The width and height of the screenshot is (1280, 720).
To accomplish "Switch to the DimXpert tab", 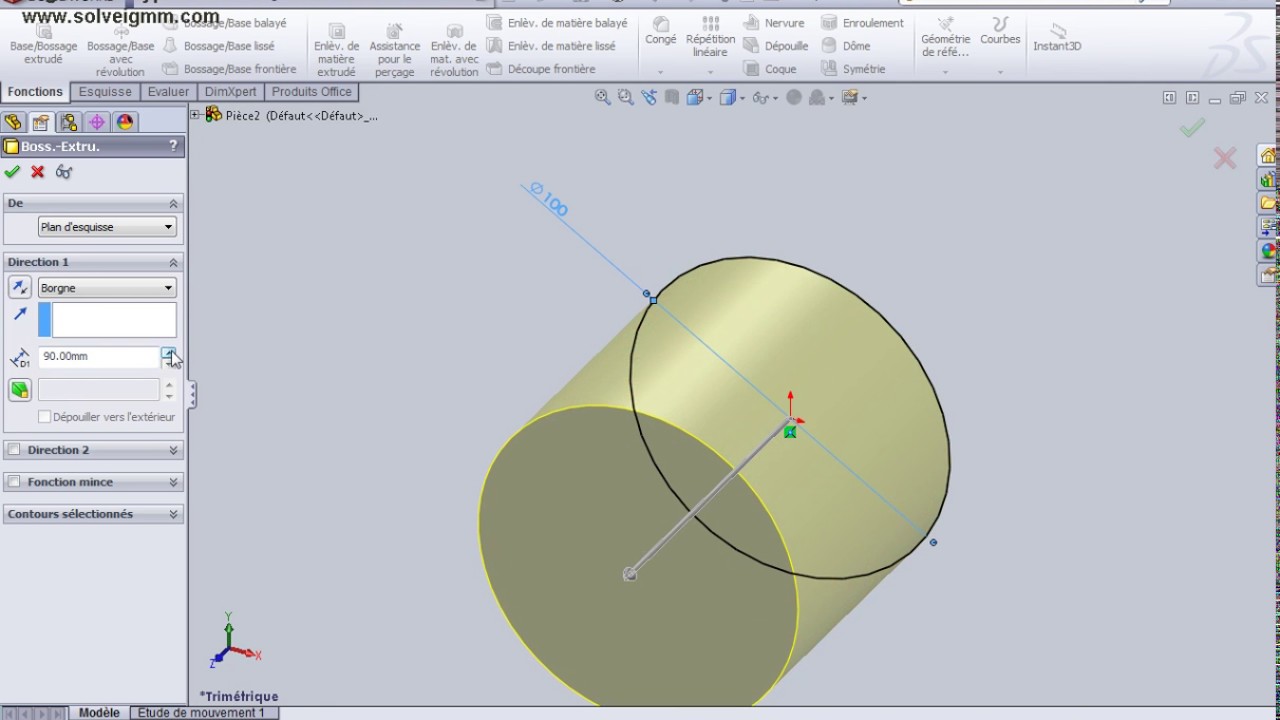I will coord(231,92).
